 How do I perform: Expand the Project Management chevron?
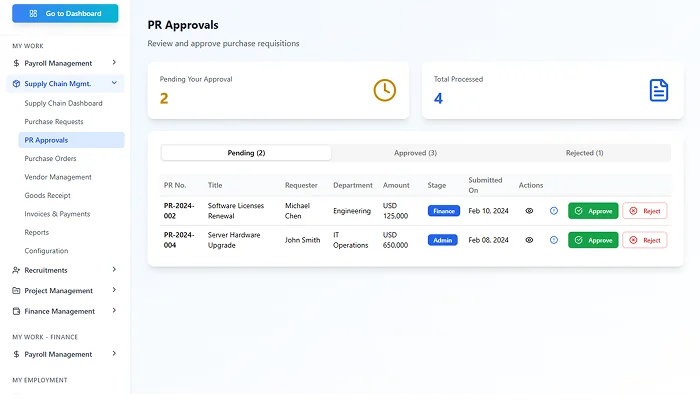114,291
